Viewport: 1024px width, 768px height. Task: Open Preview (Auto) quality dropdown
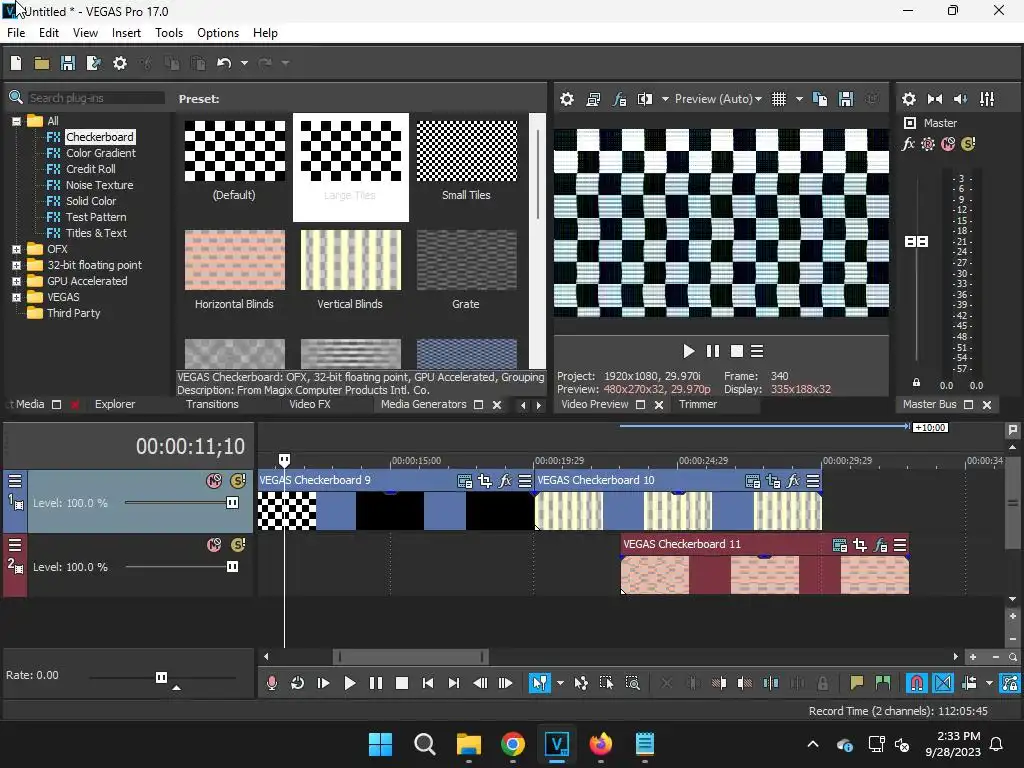tap(718, 99)
